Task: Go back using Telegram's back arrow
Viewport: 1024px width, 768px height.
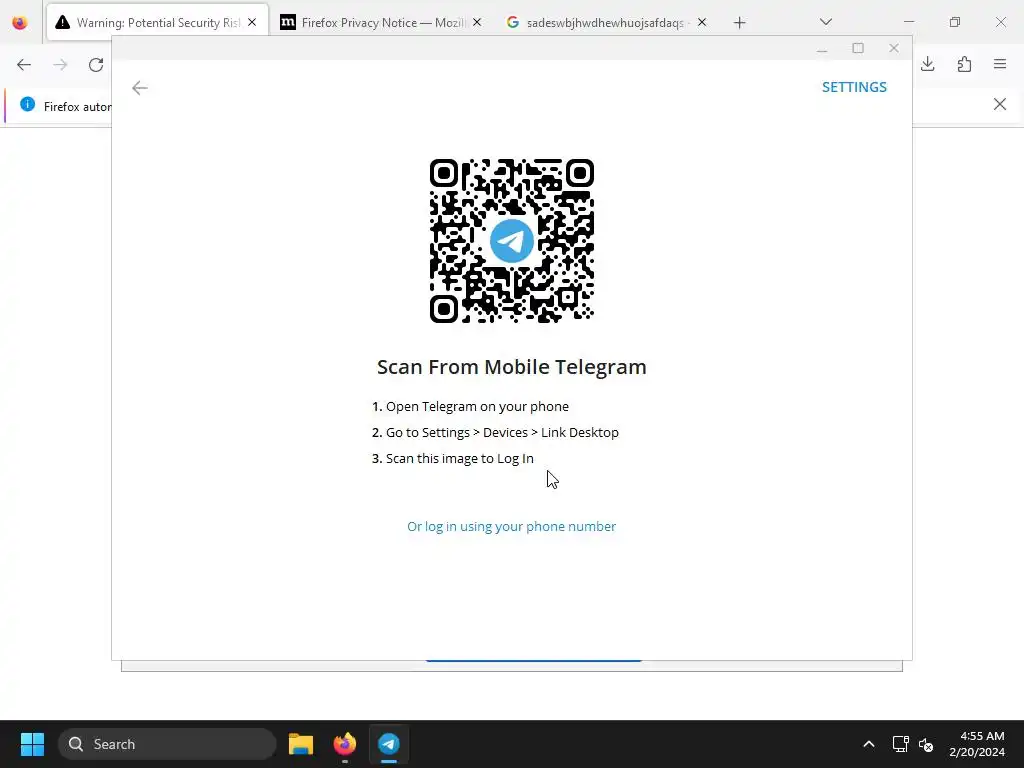Action: click(140, 88)
